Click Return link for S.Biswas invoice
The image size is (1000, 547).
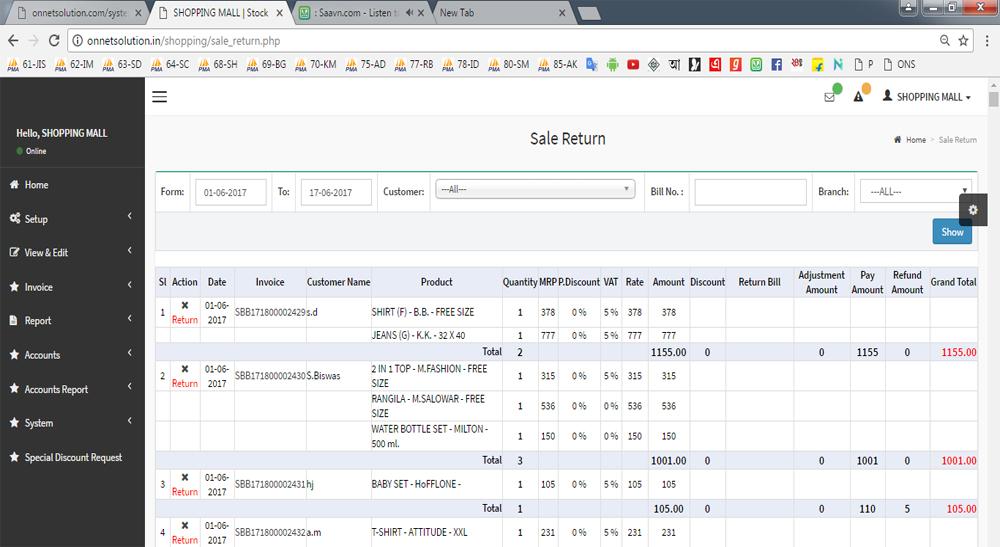tap(185, 384)
